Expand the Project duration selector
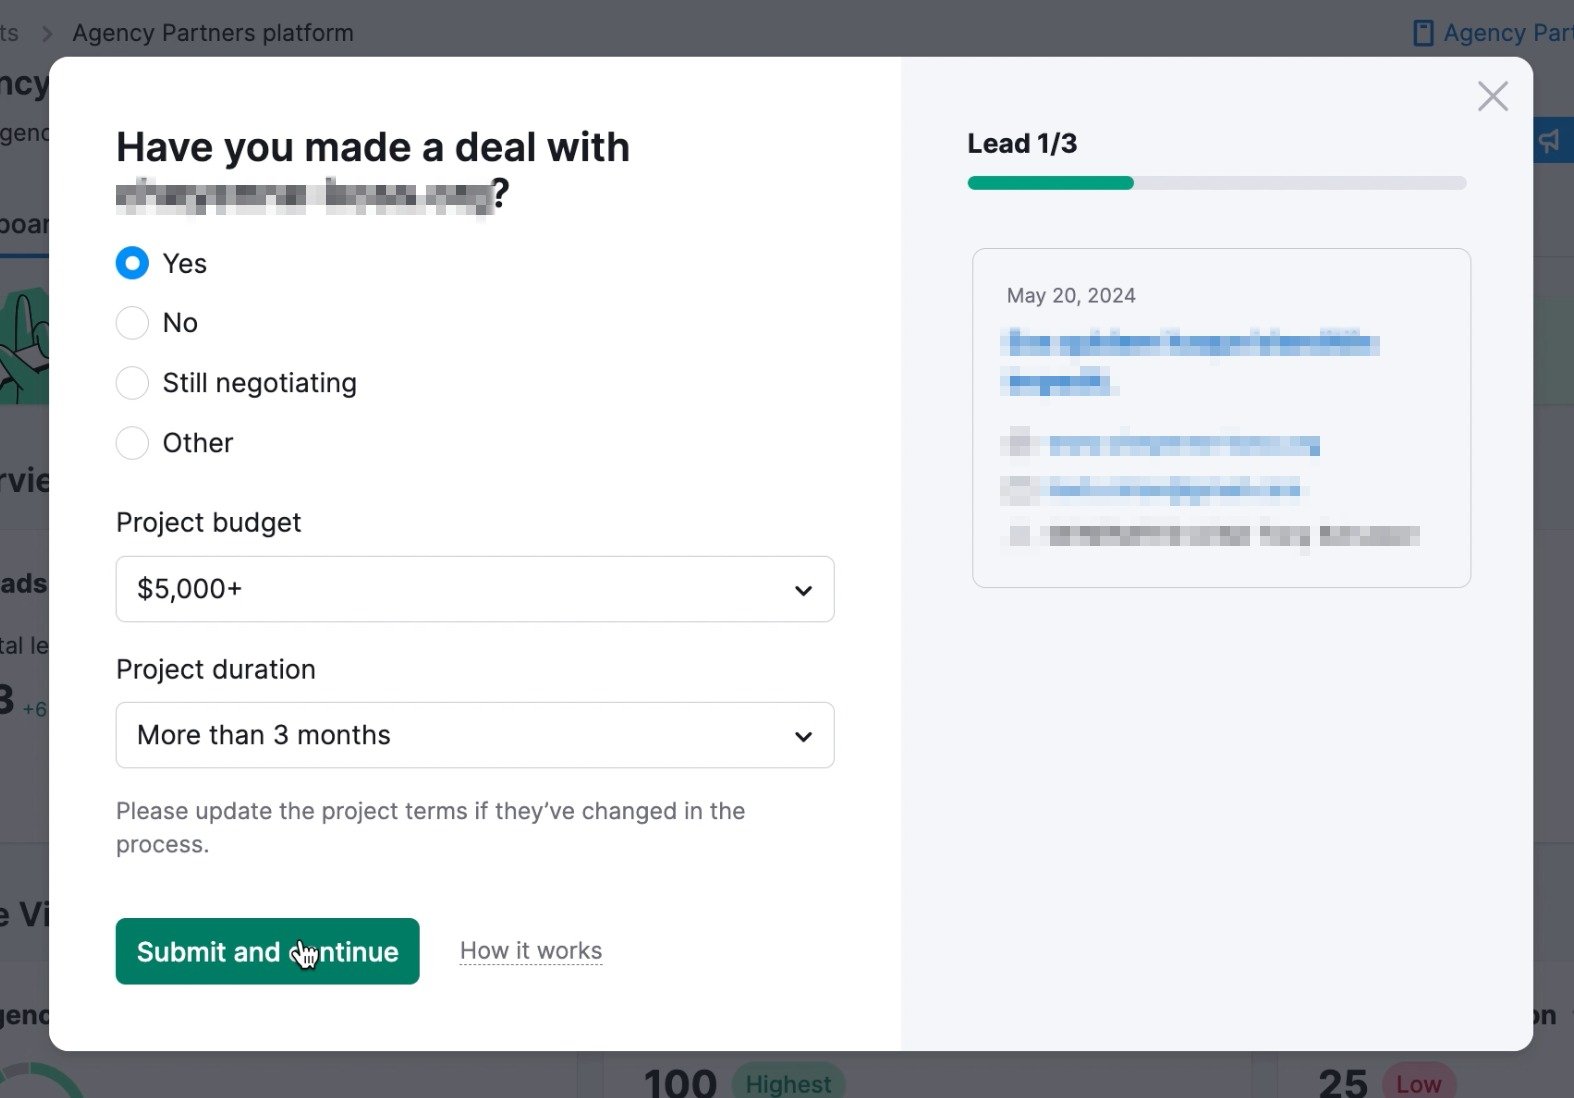Viewport: 1574px width, 1098px height. (x=475, y=735)
